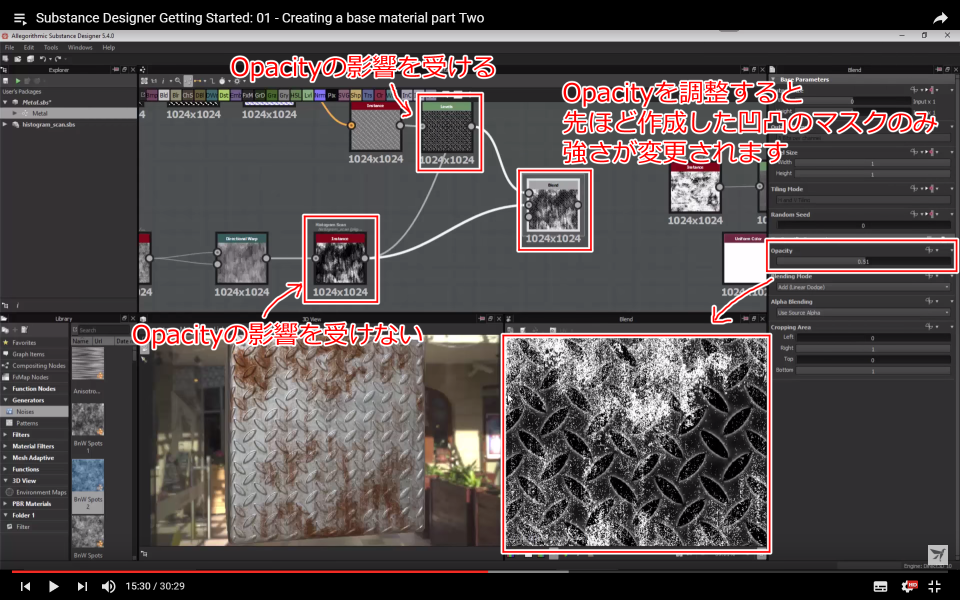Click the Save all toolbar icon

point(30,59)
